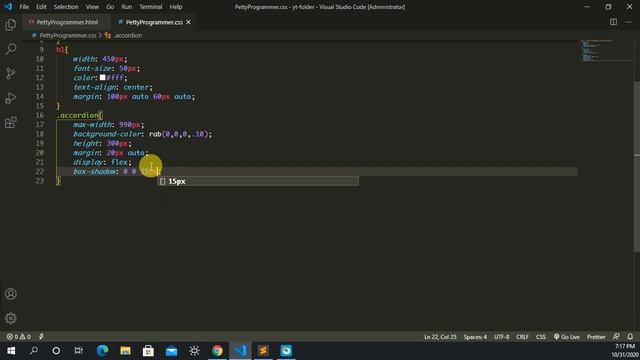Click the .accordion breadcrumb symbol
The height and width of the screenshot is (360, 640).
(127, 36)
